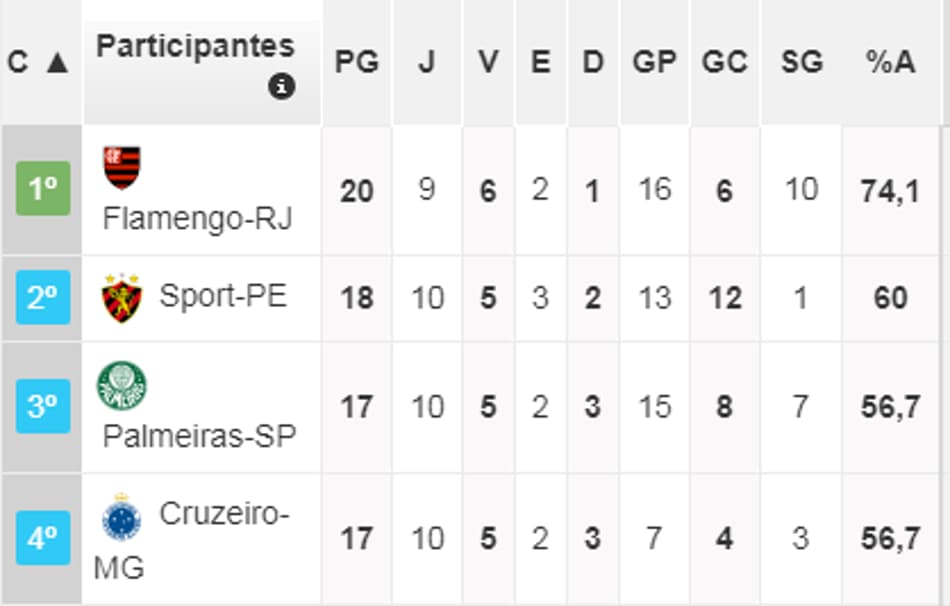Sort the table by PG column
This screenshot has height=606, width=950.
coord(358,60)
